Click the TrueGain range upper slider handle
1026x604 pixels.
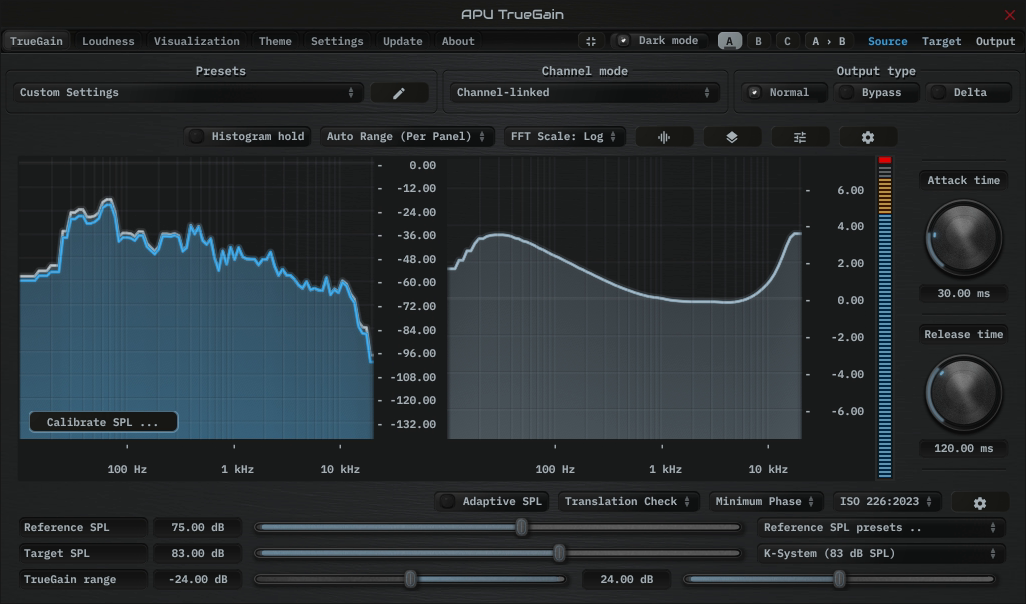point(840,579)
